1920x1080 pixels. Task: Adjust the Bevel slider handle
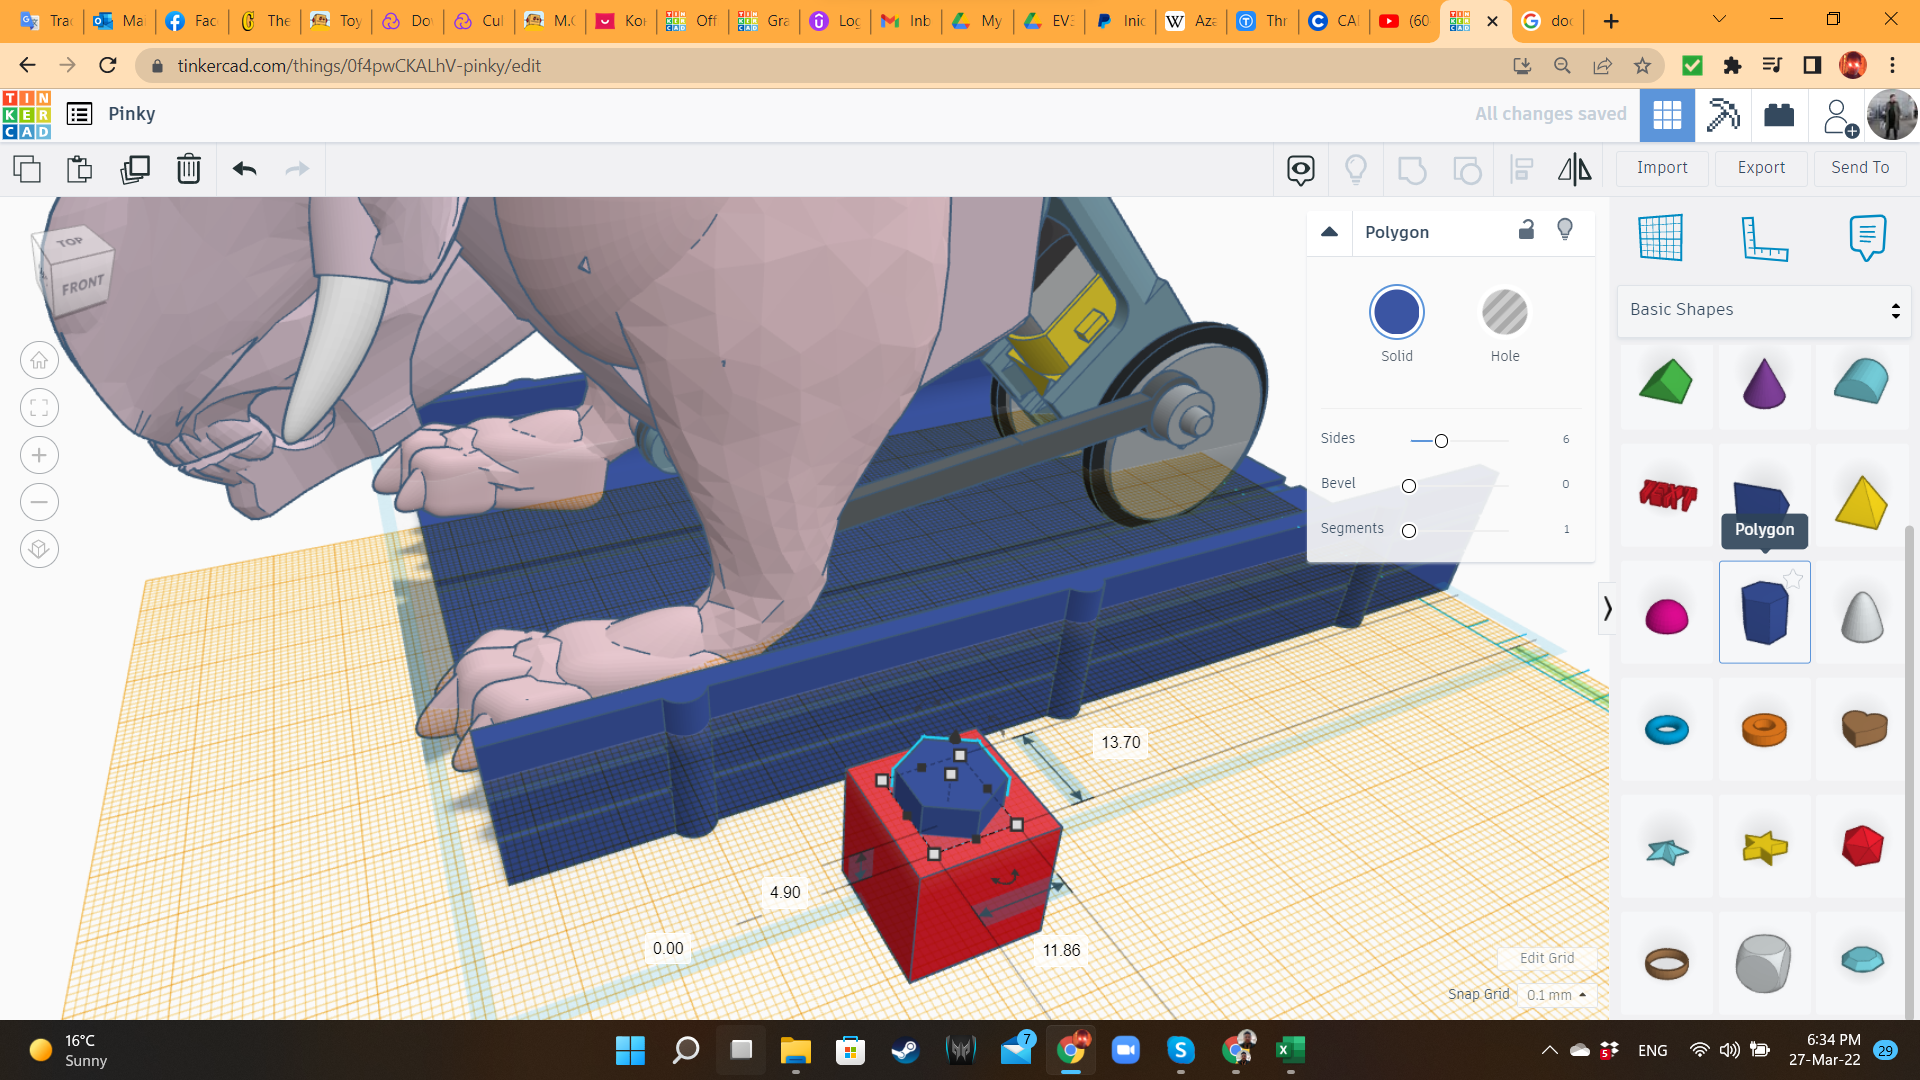click(1409, 486)
